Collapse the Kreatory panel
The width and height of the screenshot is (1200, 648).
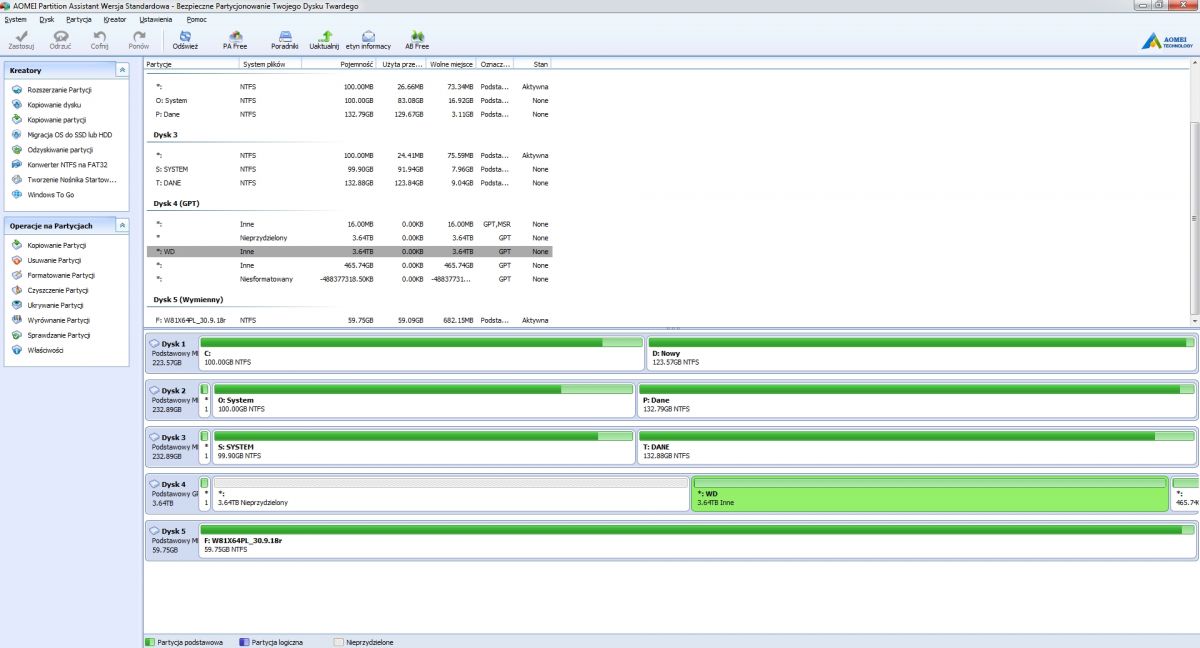(x=122, y=70)
